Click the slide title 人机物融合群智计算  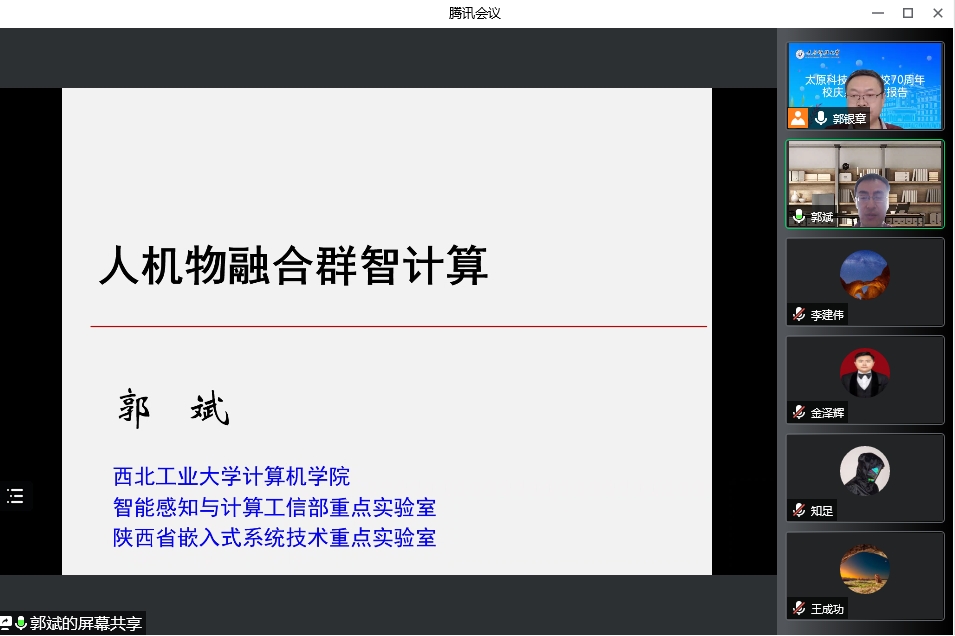tap(293, 266)
